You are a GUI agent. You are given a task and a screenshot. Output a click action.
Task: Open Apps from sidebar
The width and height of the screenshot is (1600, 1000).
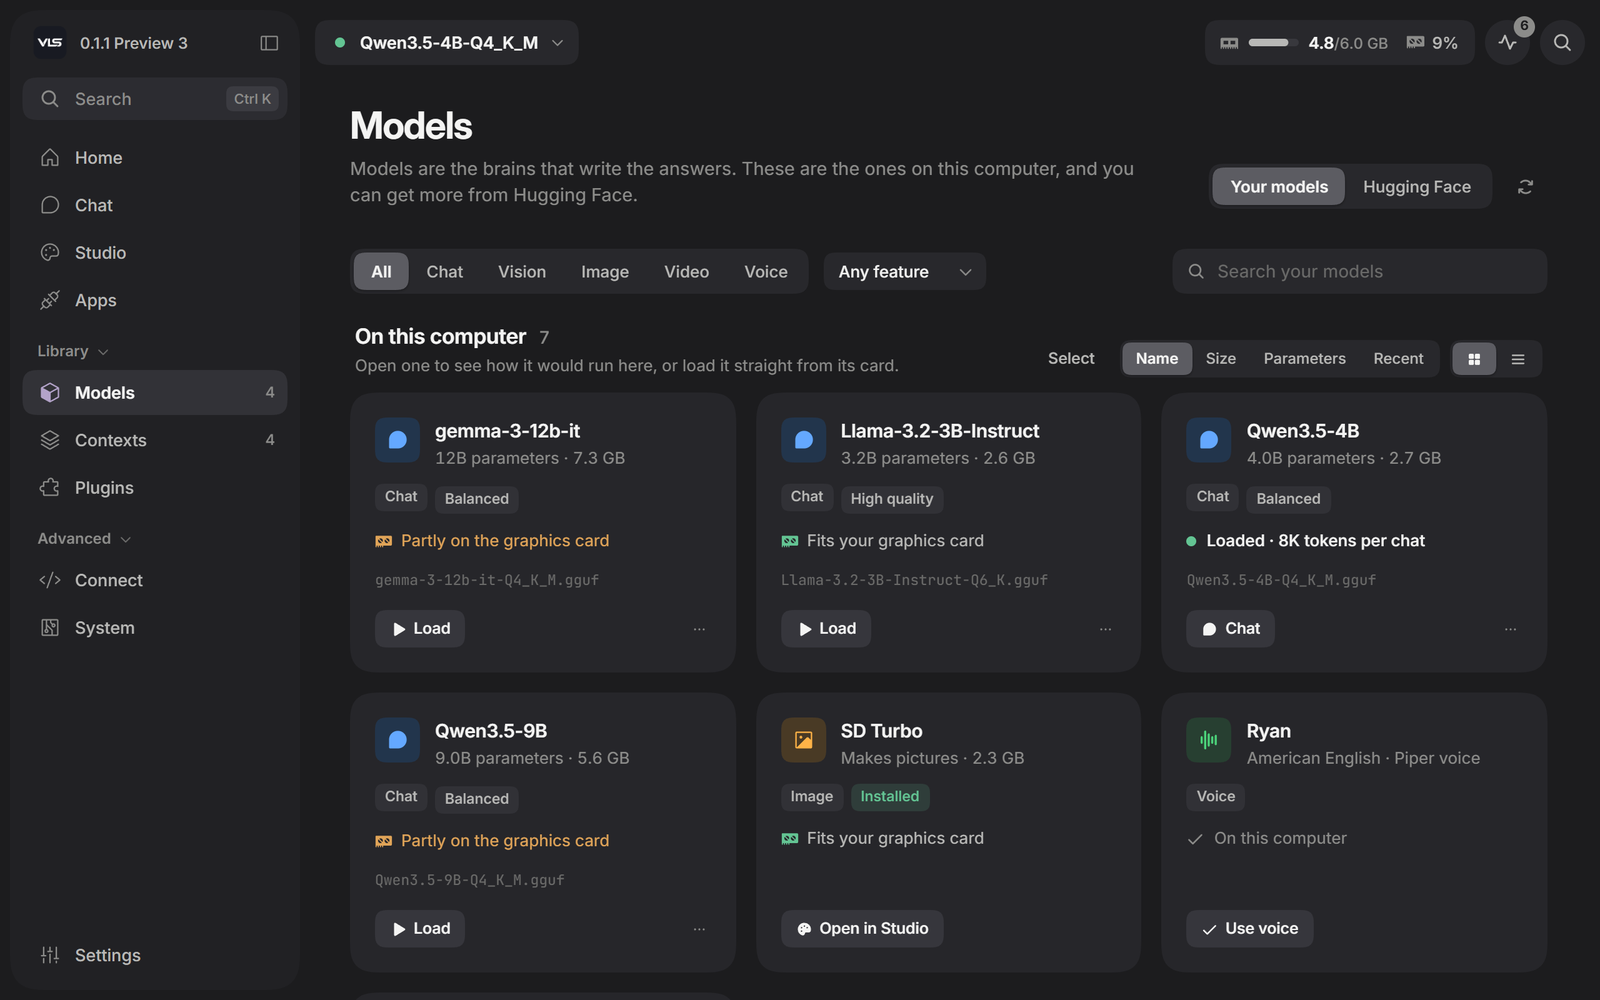click(155, 300)
